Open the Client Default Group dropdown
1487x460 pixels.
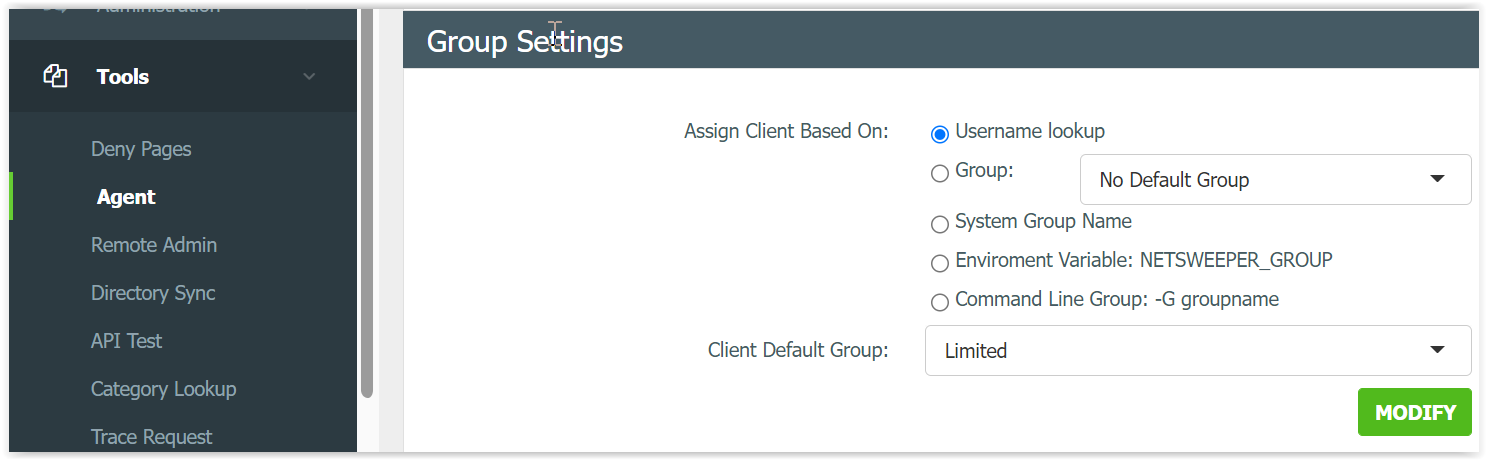pyautogui.click(x=1198, y=350)
